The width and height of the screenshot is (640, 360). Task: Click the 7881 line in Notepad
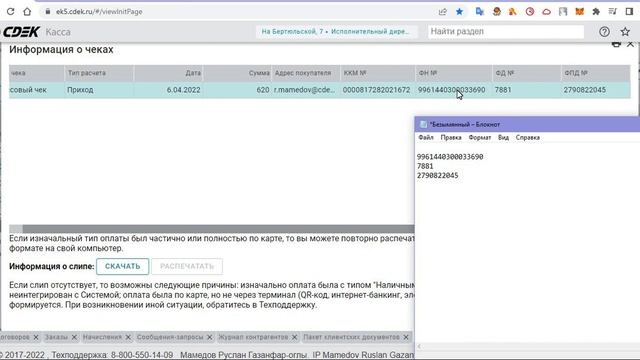tap(425, 166)
